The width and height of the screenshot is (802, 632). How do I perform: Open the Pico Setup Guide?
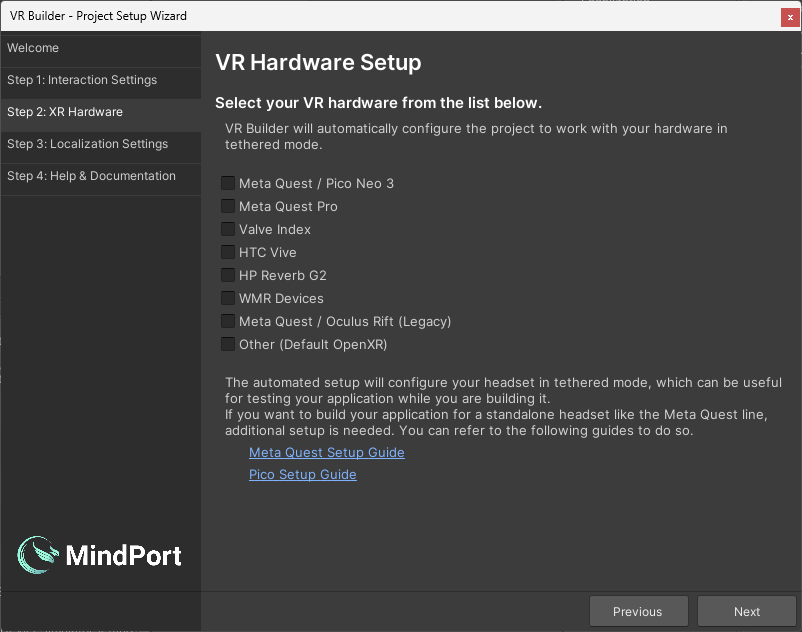click(x=302, y=474)
